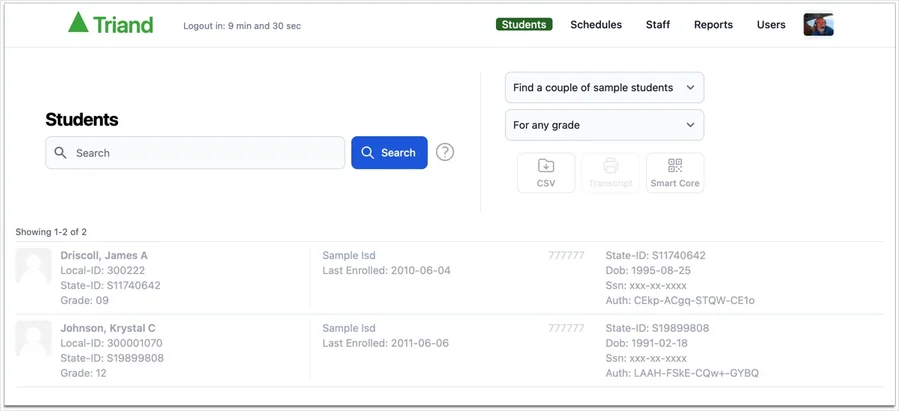The image size is (899, 411).
Task: Click the Triand triangle logo
Action: coord(78,22)
